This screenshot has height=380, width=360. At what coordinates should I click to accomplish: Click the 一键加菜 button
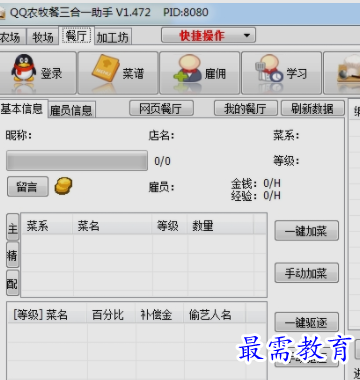(x=306, y=231)
